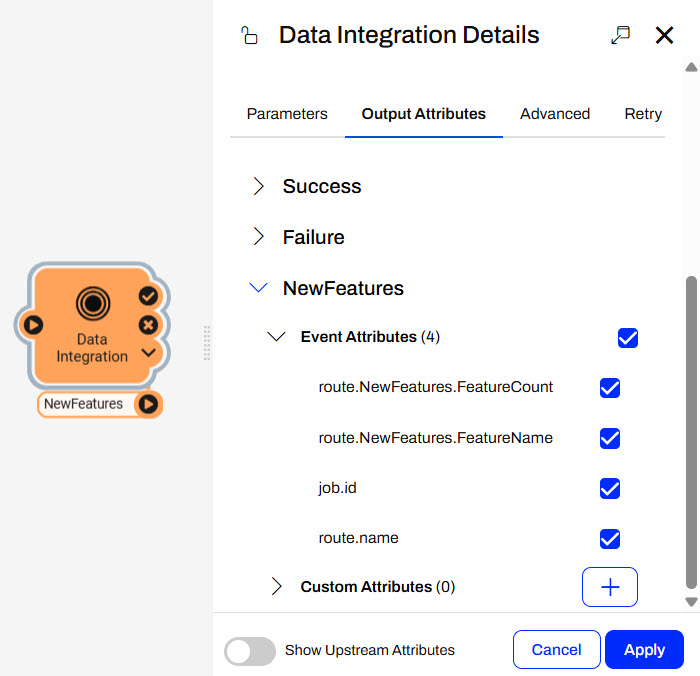This screenshot has width=700, height=676.
Task: Add a custom attribute with plus button
Action: point(609,587)
